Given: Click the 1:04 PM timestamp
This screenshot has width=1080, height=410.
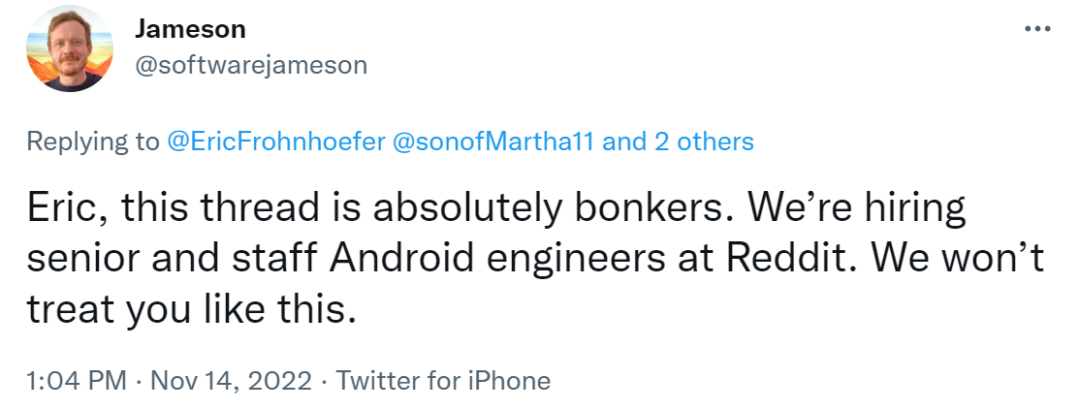Looking at the screenshot, I should pos(77,381).
